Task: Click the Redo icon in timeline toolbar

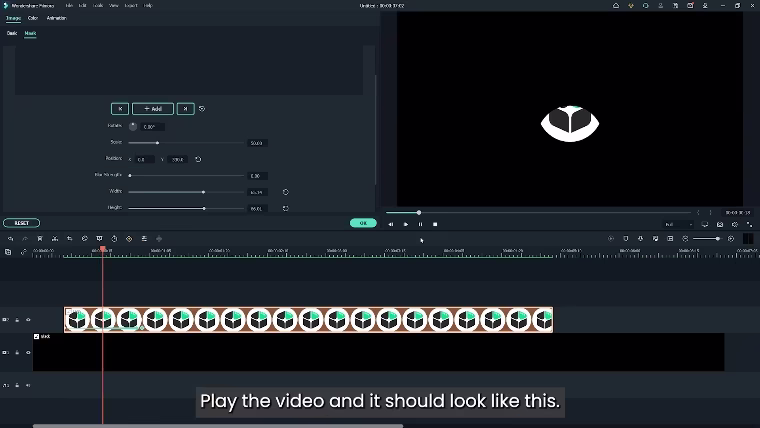Action: [25, 238]
